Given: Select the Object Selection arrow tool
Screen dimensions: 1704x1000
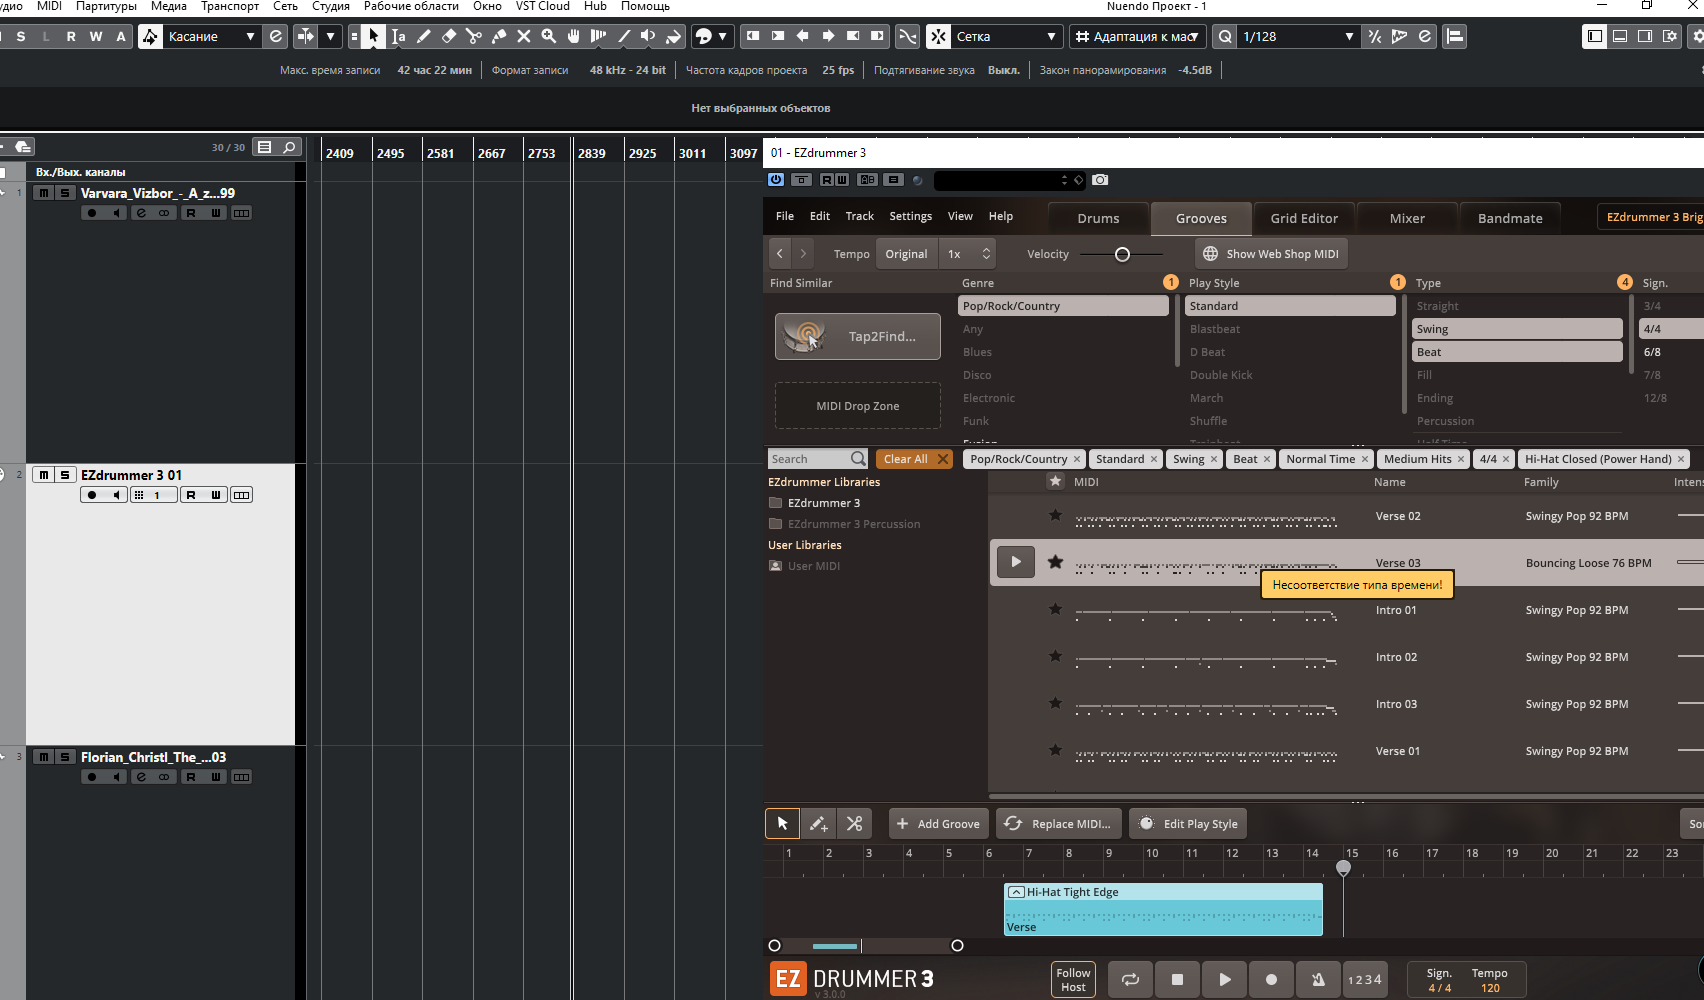Looking at the screenshot, I should [373, 36].
